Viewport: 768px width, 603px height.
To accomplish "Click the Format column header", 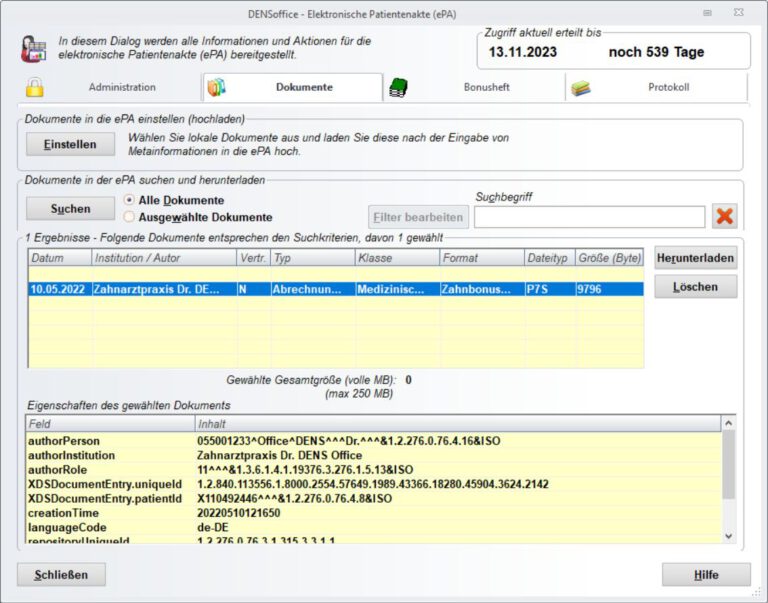I will point(482,258).
